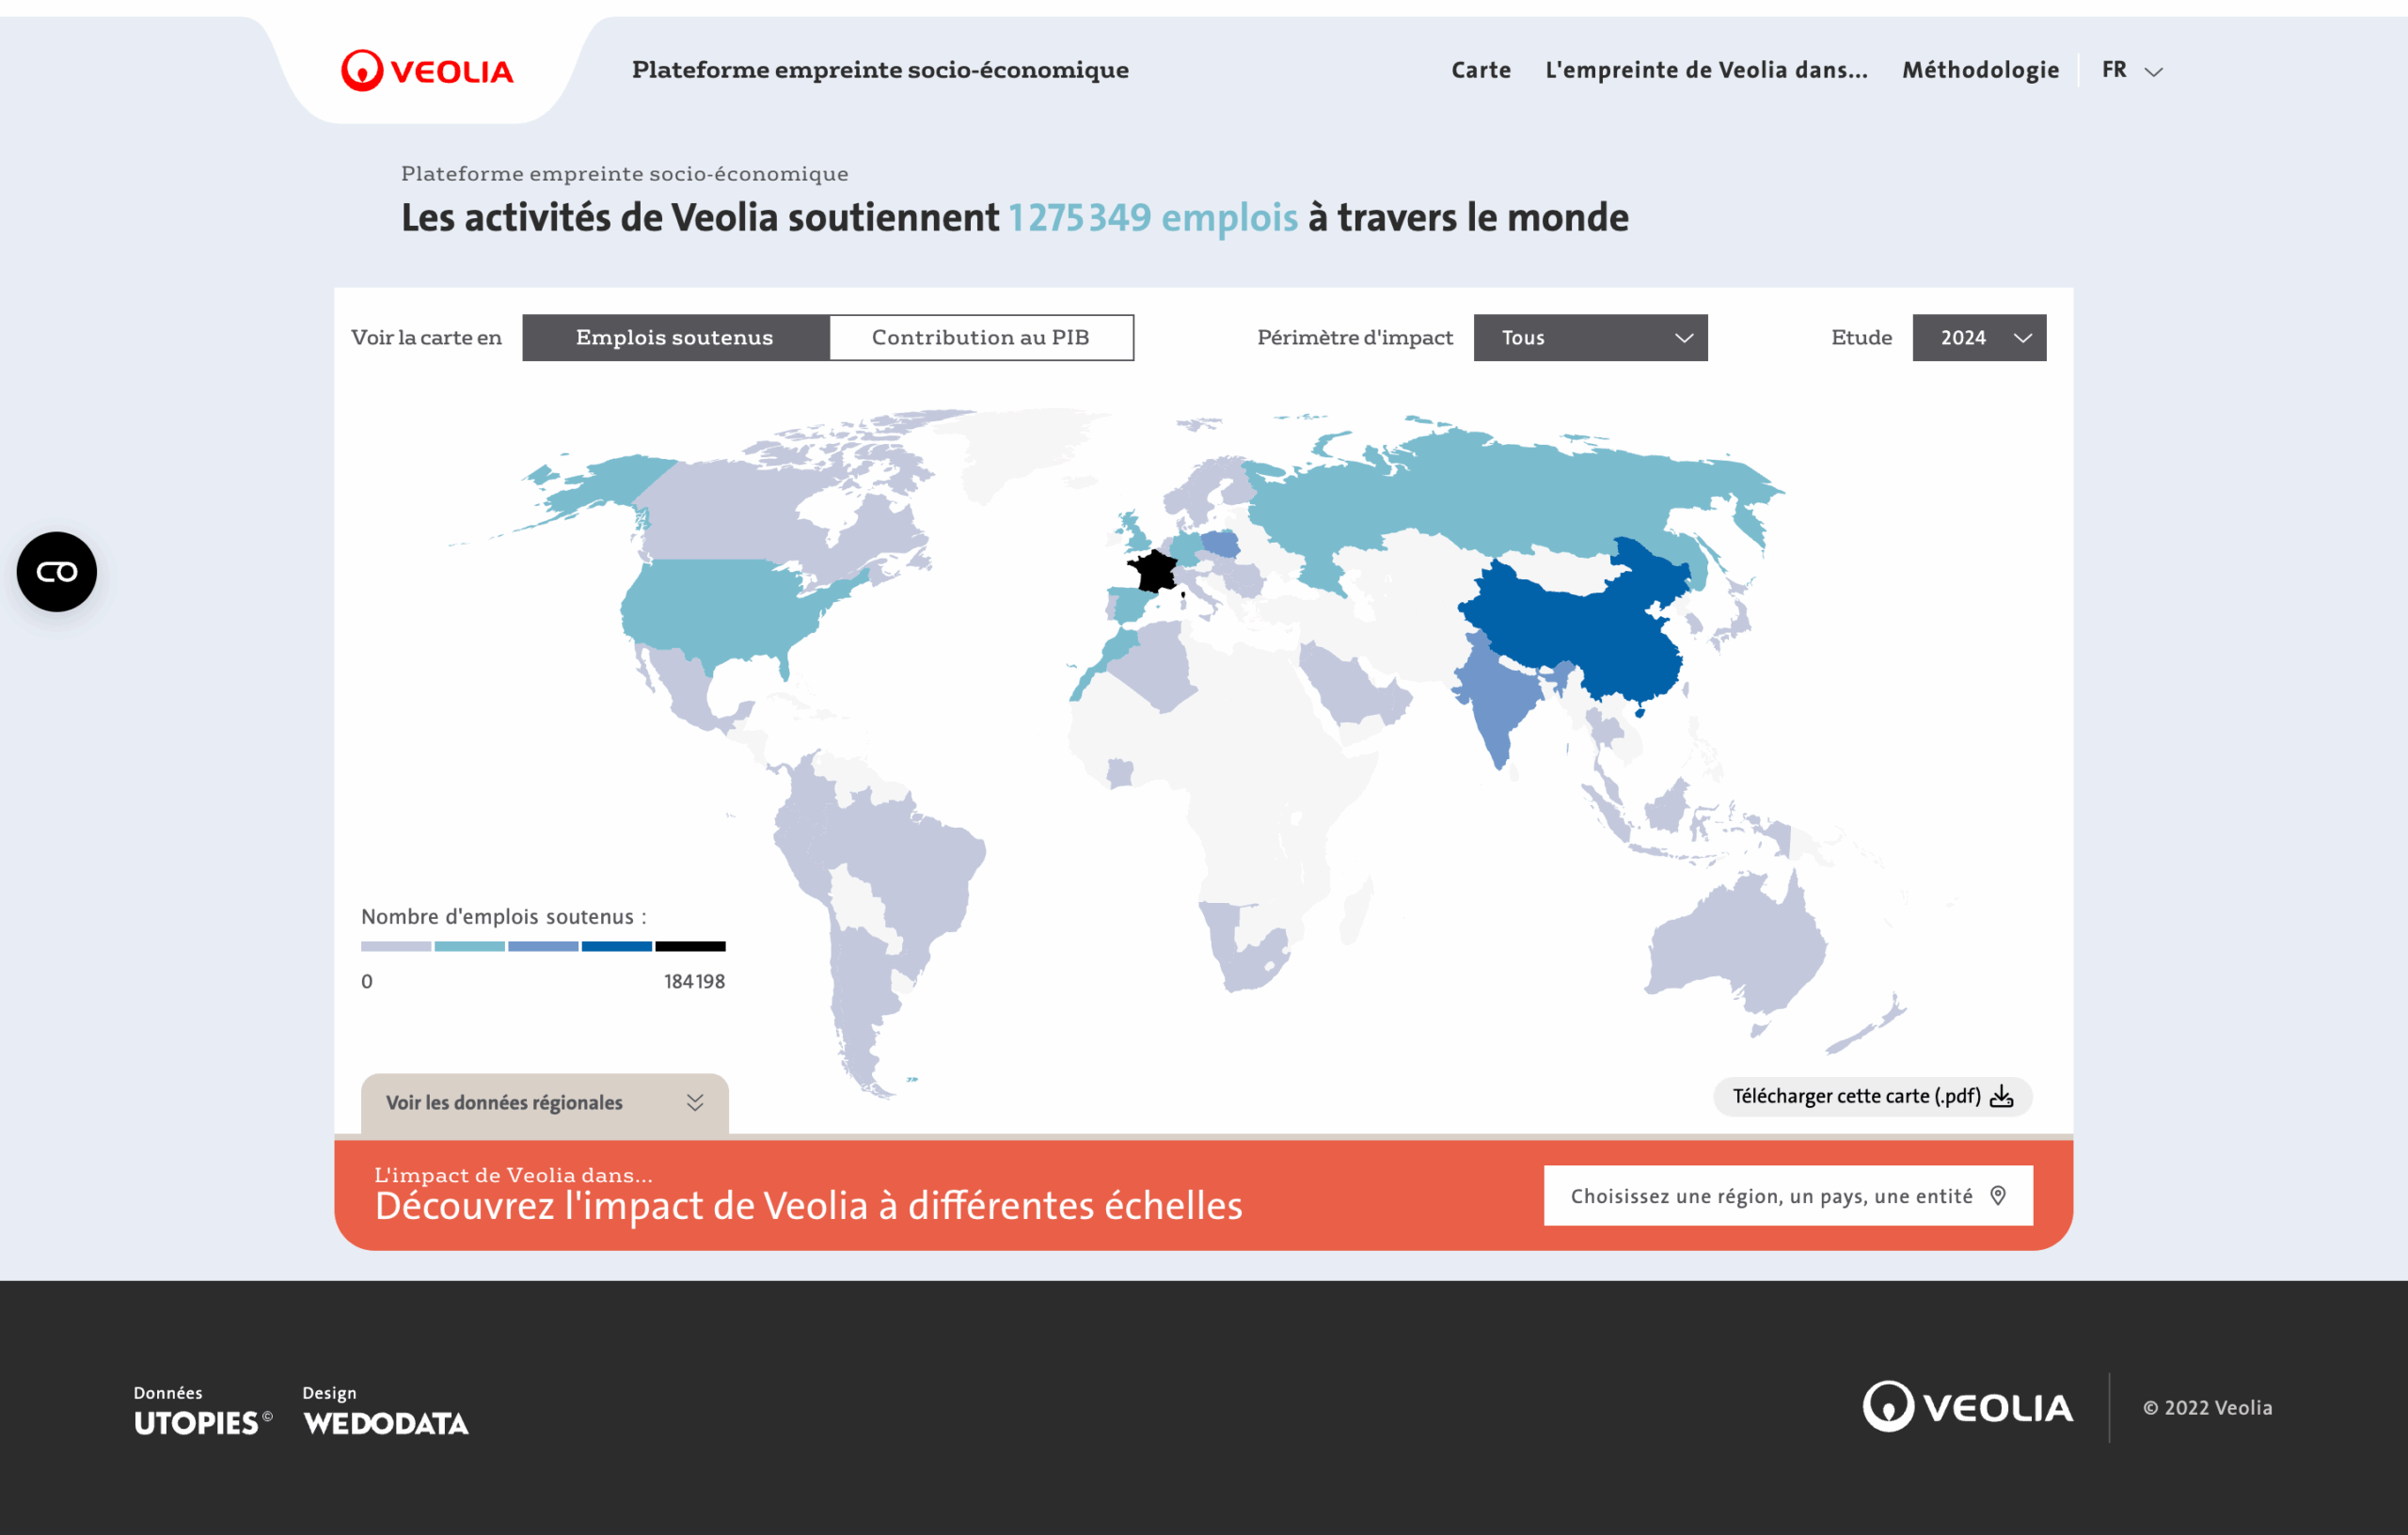Click the region, country, entity search field

pos(1770,1196)
